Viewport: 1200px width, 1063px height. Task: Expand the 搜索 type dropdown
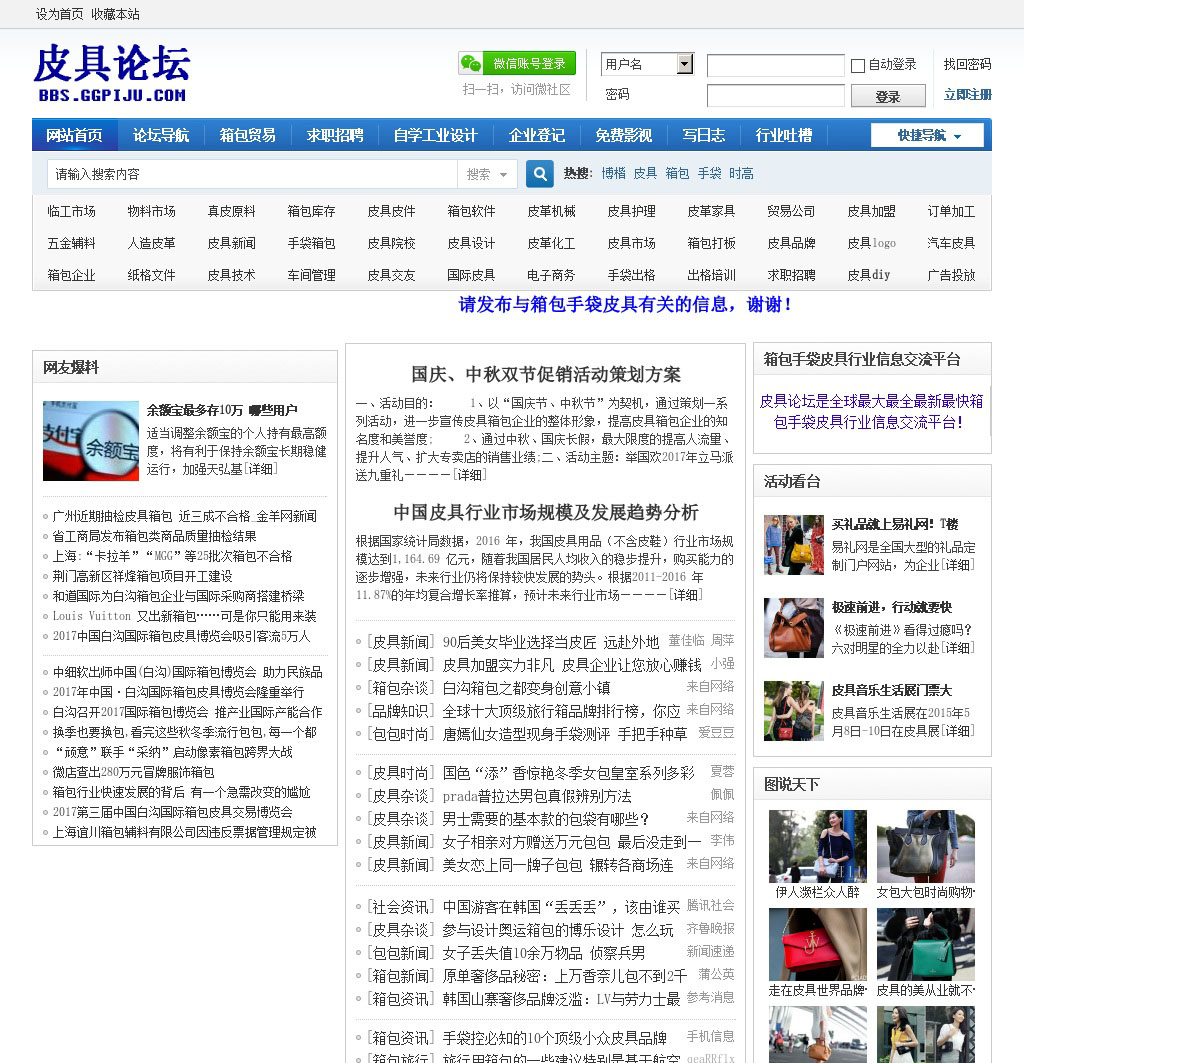[x=488, y=174]
